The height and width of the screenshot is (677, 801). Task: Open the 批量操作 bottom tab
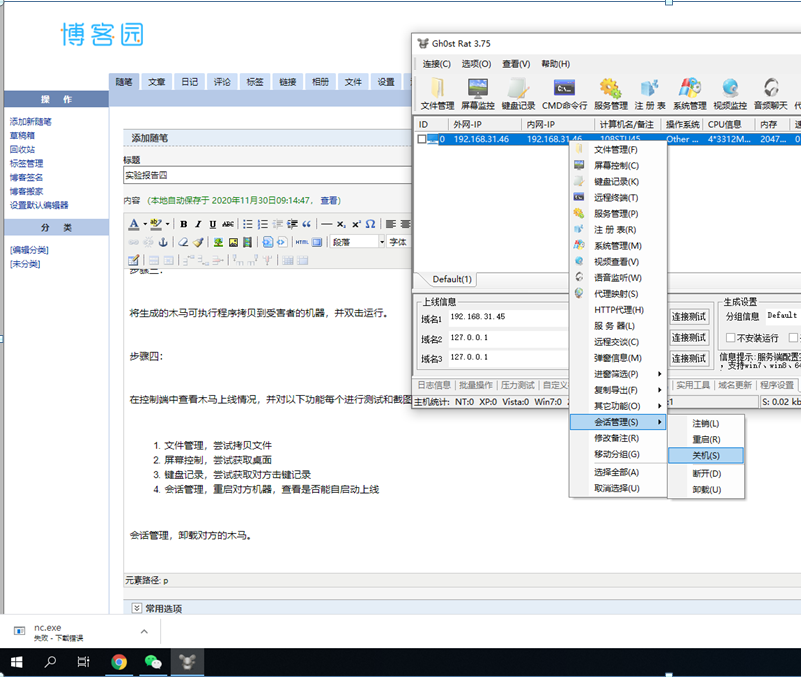click(476, 385)
